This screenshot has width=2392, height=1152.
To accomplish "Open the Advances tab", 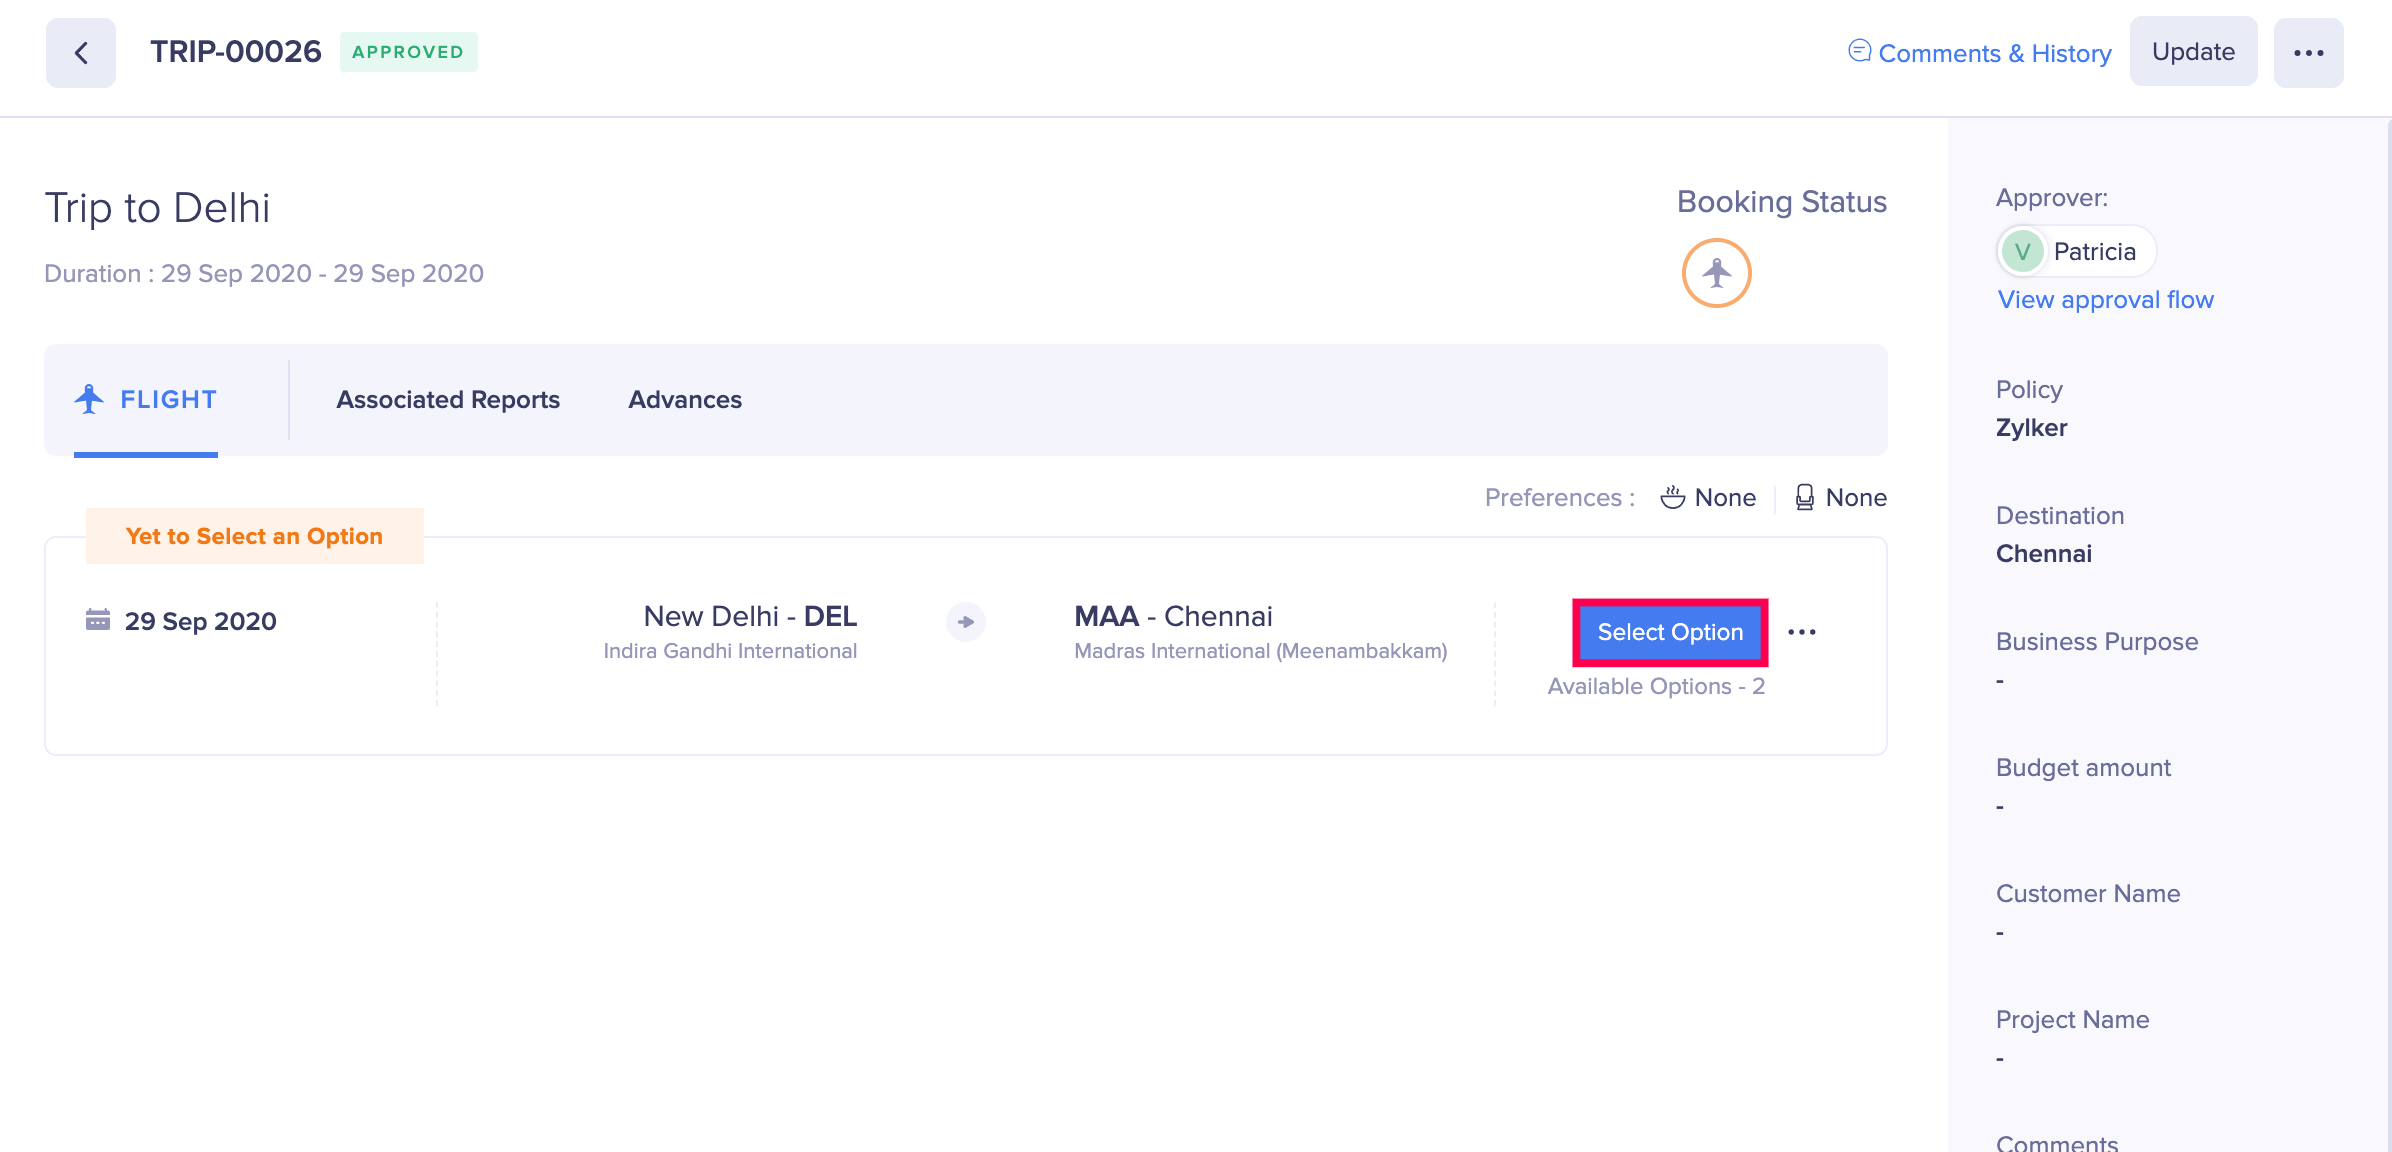I will pyautogui.click(x=685, y=399).
